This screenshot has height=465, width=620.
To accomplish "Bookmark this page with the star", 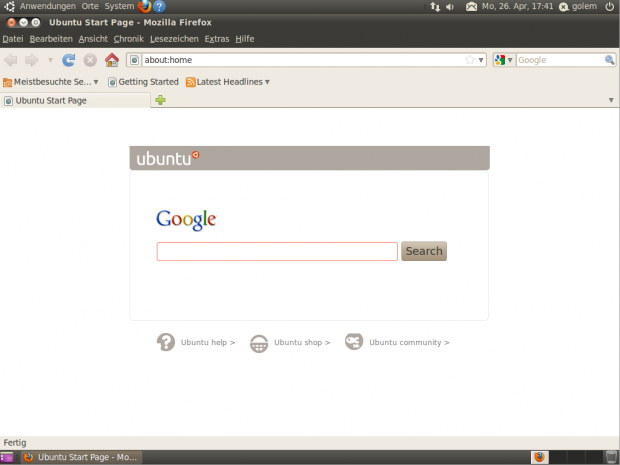I will click(469, 60).
